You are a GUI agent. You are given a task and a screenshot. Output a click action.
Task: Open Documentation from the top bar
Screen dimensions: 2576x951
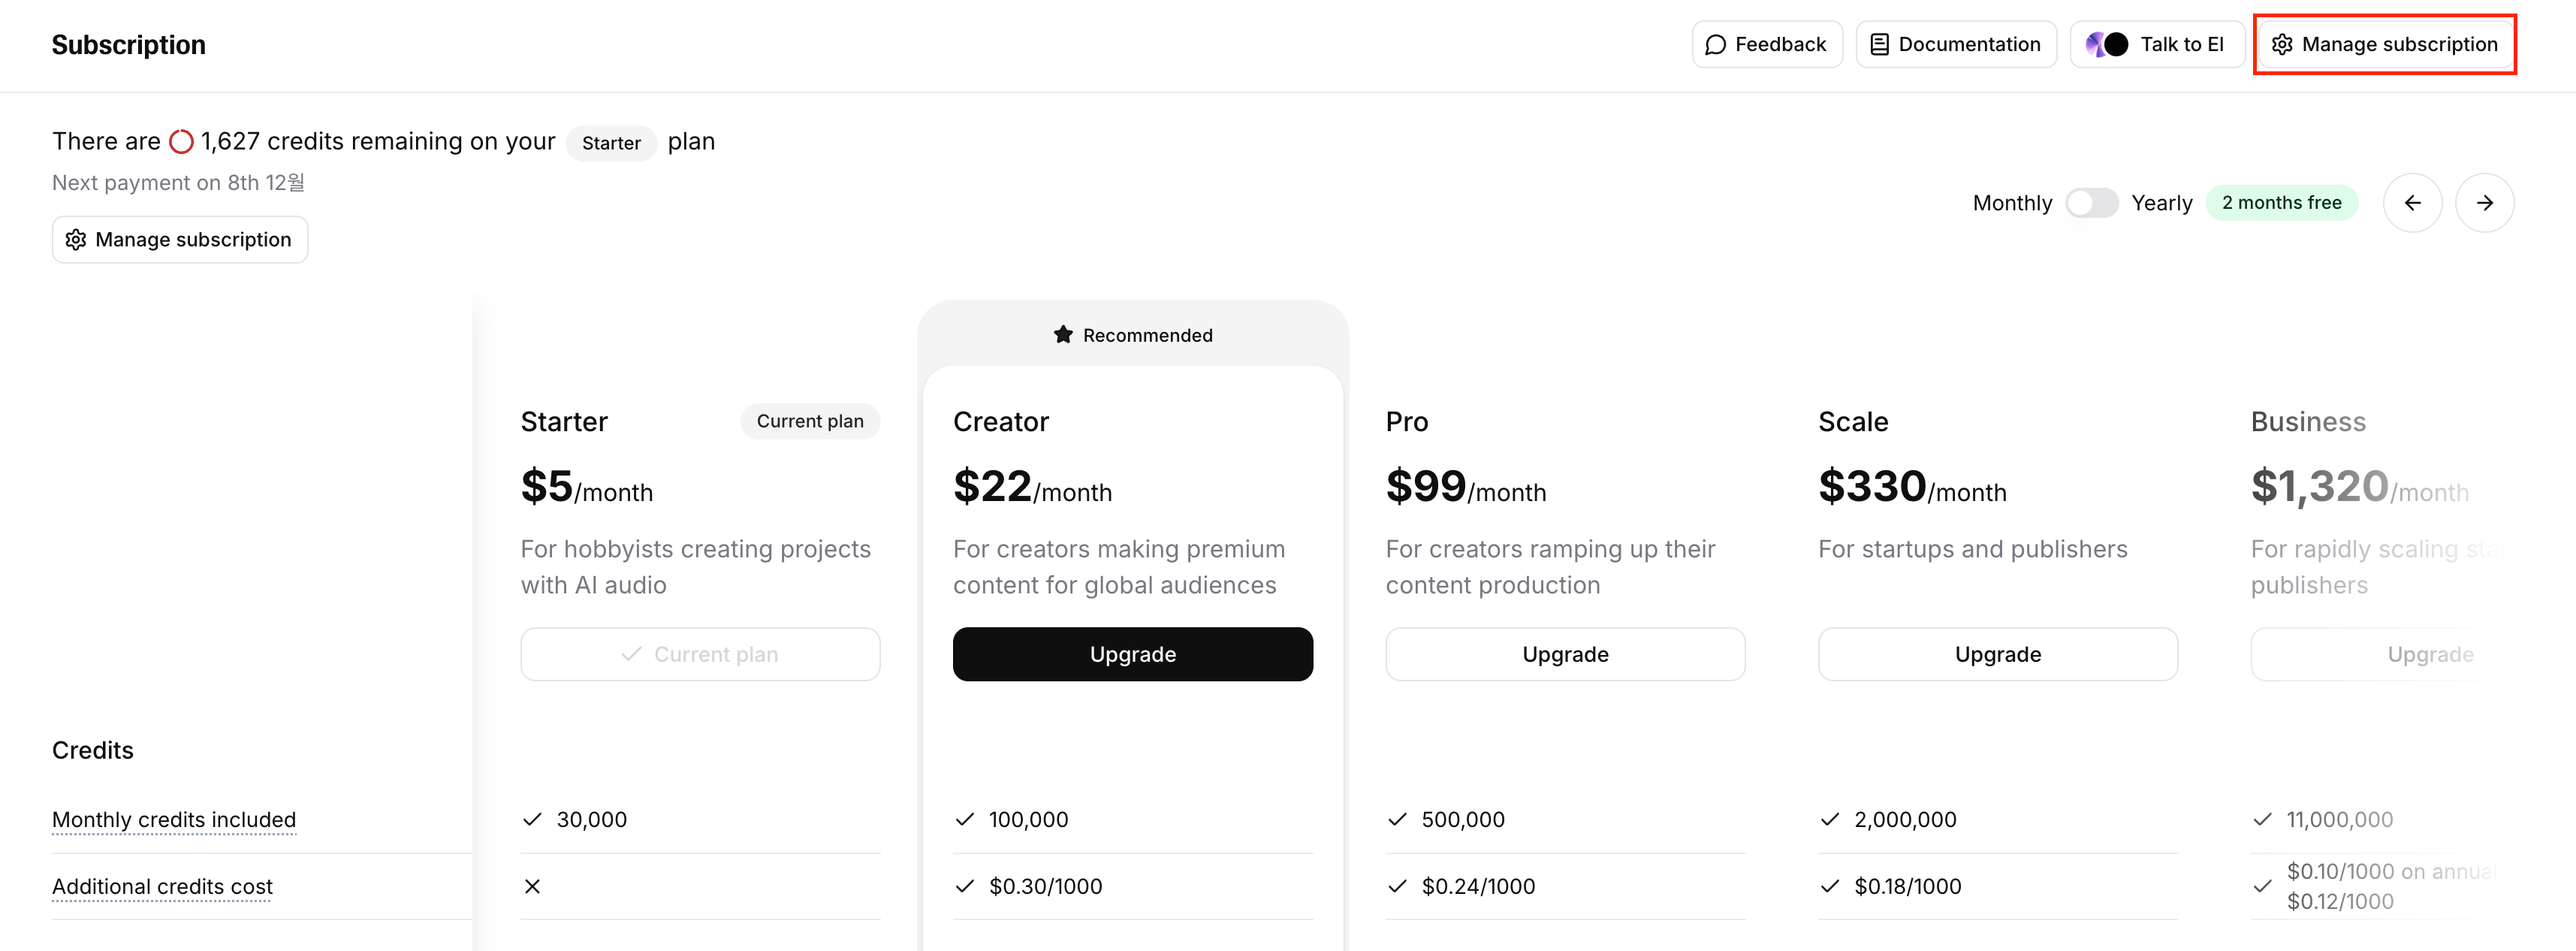pos(1955,44)
